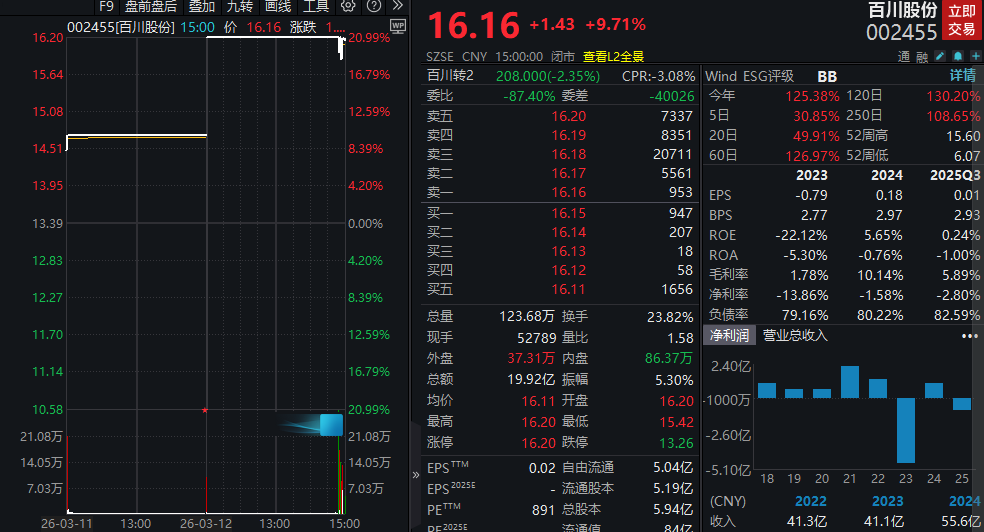Toggle 盘前盘后 pre/post market display
Image resolution: width=984 pixels, height=532 pixels.
[x=151, y=6]
